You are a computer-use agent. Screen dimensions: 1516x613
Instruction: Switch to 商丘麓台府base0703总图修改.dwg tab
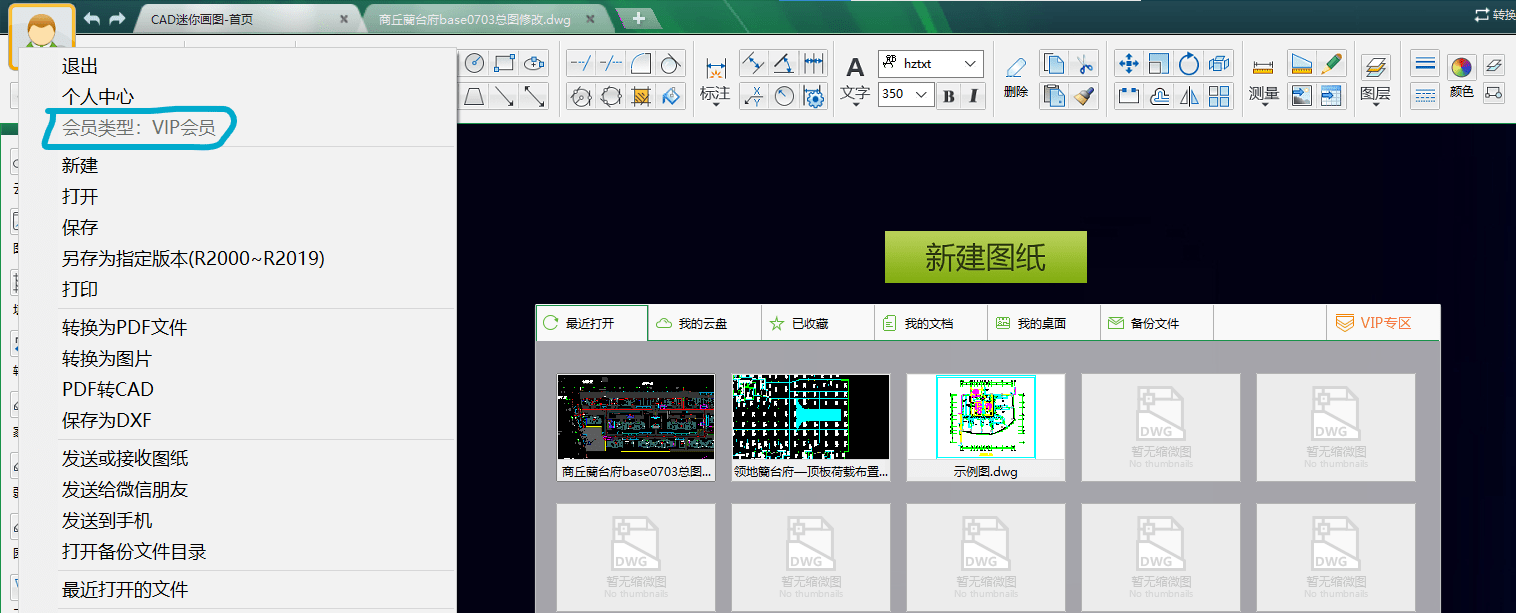click(x=488, y=19)
